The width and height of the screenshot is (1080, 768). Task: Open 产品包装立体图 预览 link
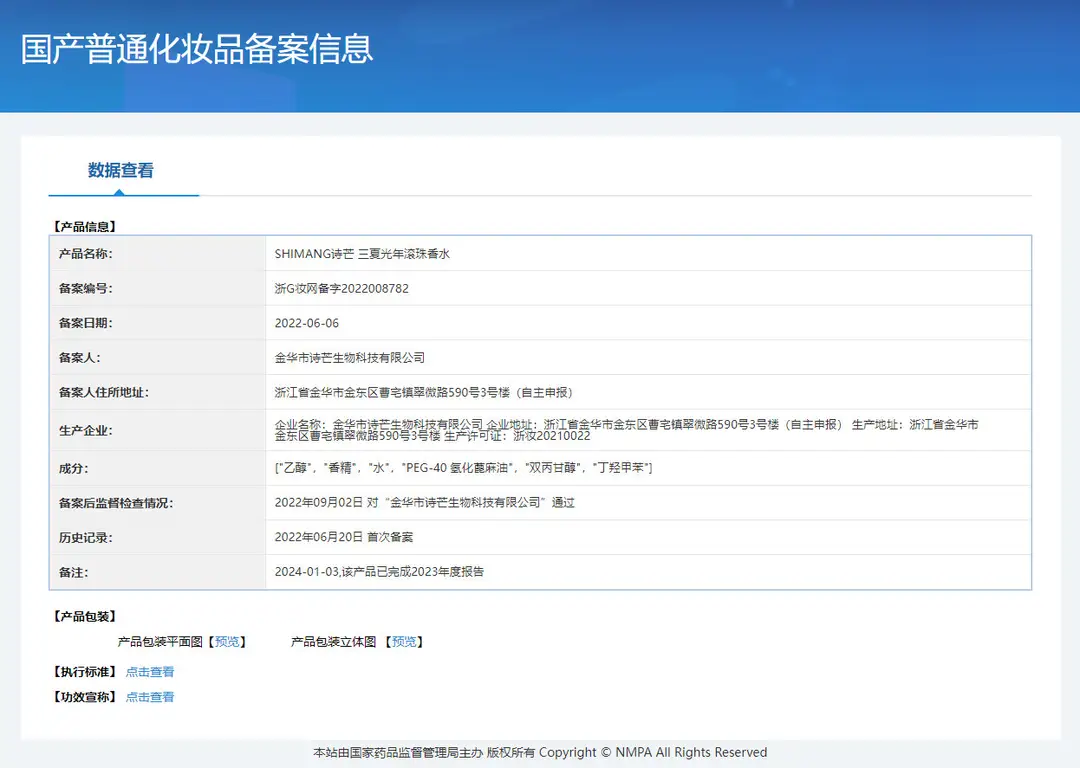(404, 642)
